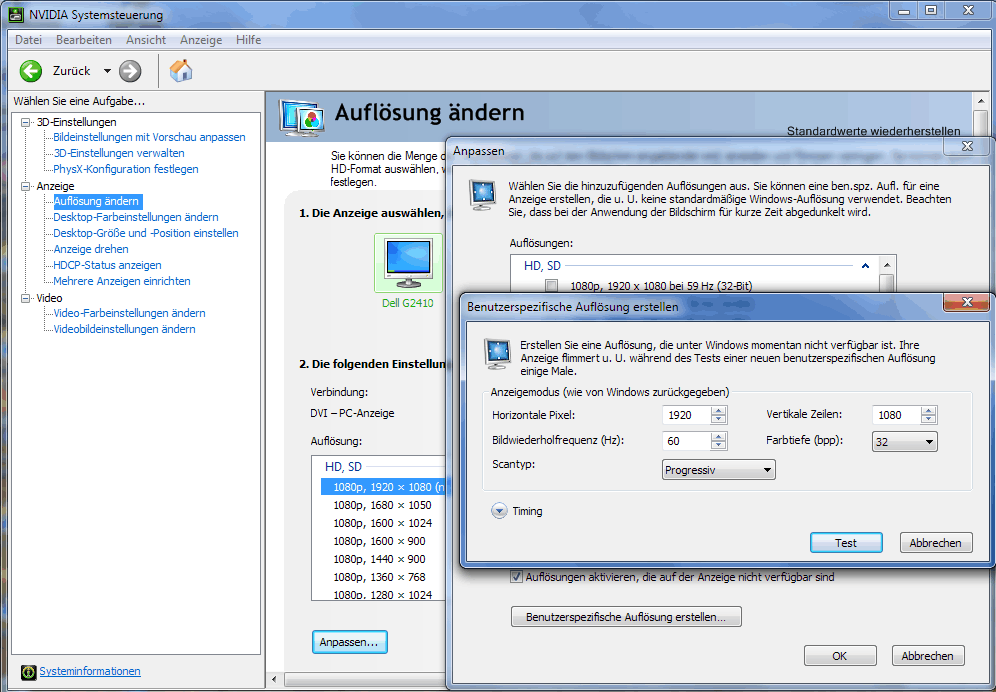
Task: Open the Anzeige menu
Action: [201, 39]
